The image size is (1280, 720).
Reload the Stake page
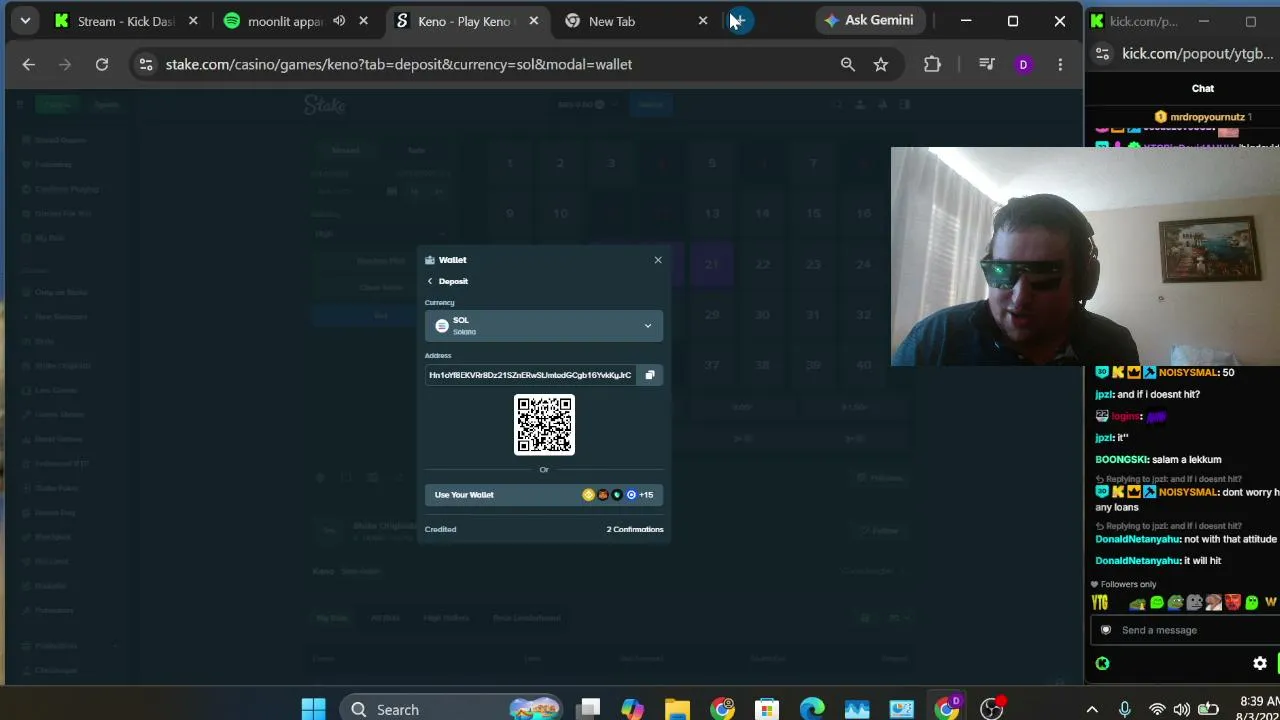pos(102,64)
